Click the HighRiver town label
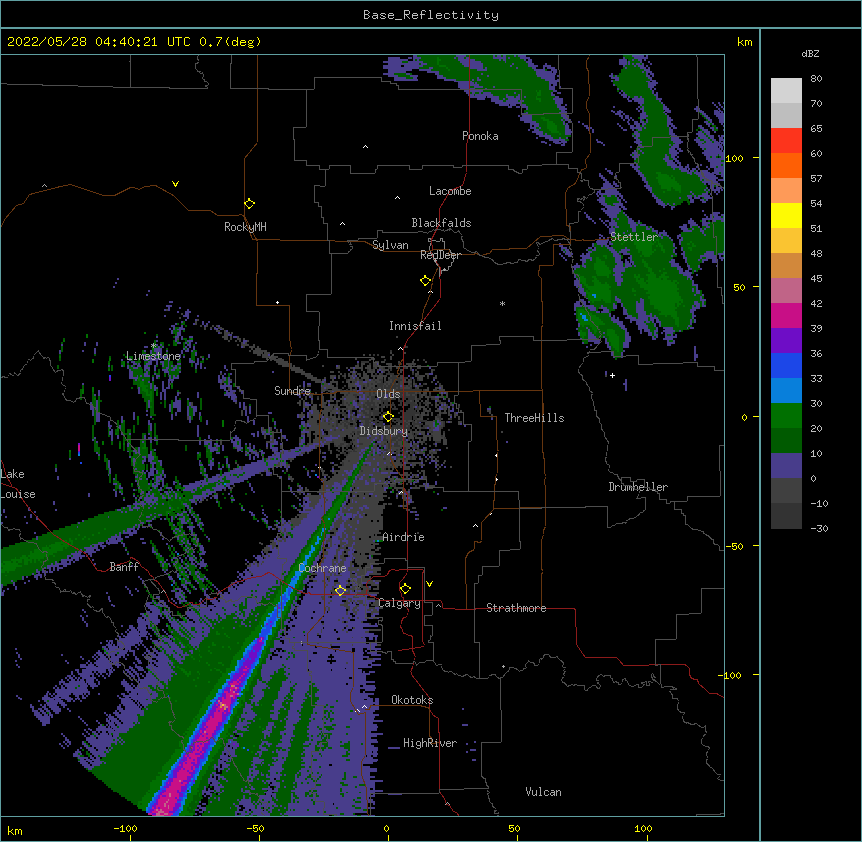 tap(430, 743)
